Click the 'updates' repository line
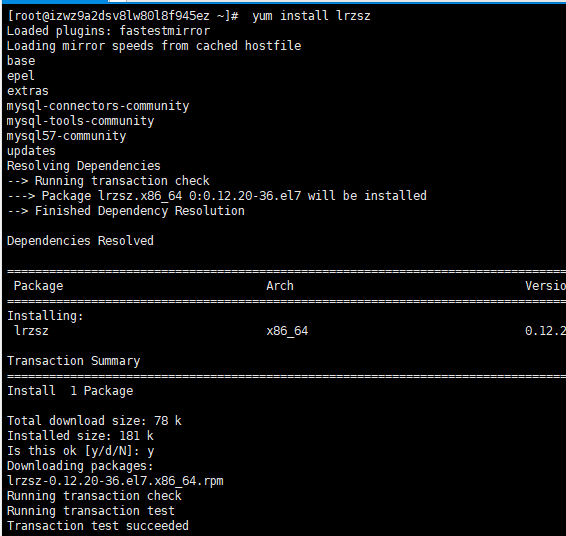The image size is (566, 536). pos(31,151)
